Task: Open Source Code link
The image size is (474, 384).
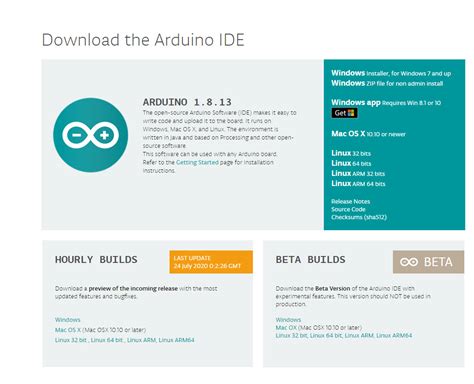Action: point(348,209)
